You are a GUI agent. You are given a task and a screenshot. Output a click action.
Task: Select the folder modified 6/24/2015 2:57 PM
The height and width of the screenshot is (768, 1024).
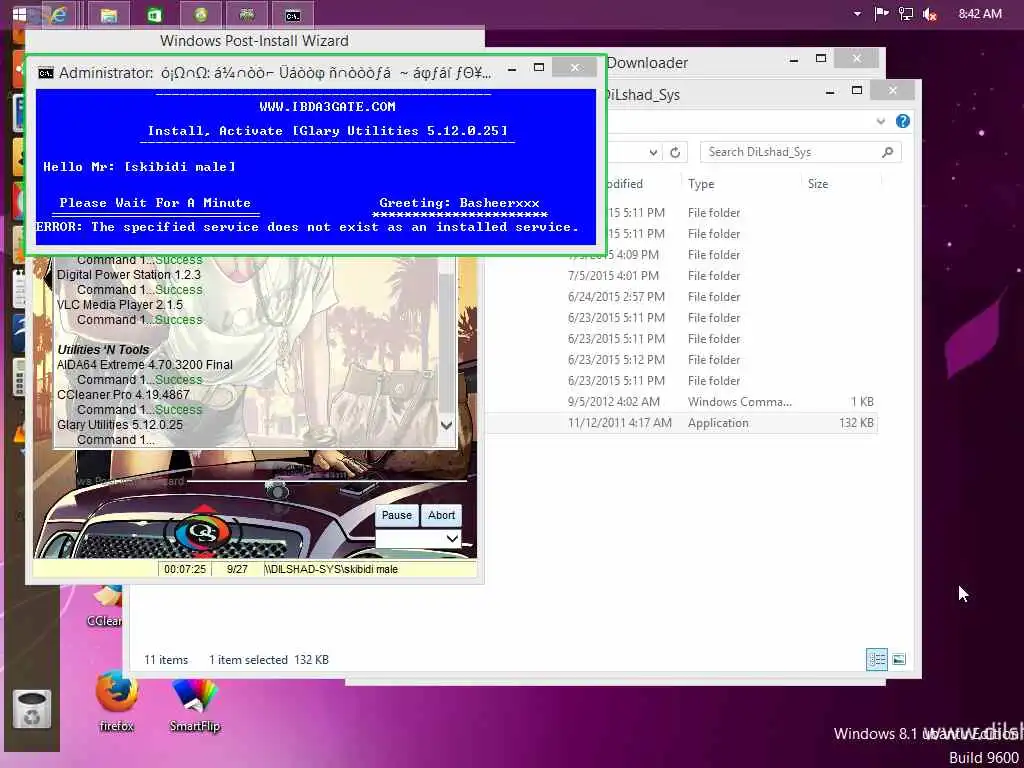[x=682, y=297]
